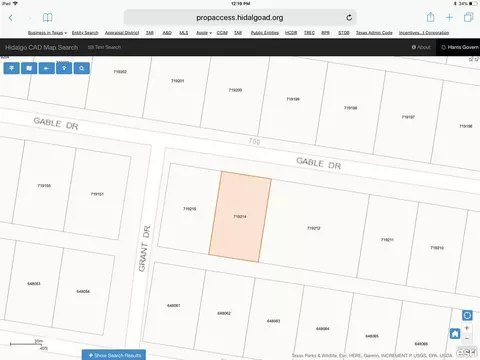Open the Safari bookmarks book icon
The width and height of the screenshot is (480, 360).
pyautogui.click(x=48, y=18)
